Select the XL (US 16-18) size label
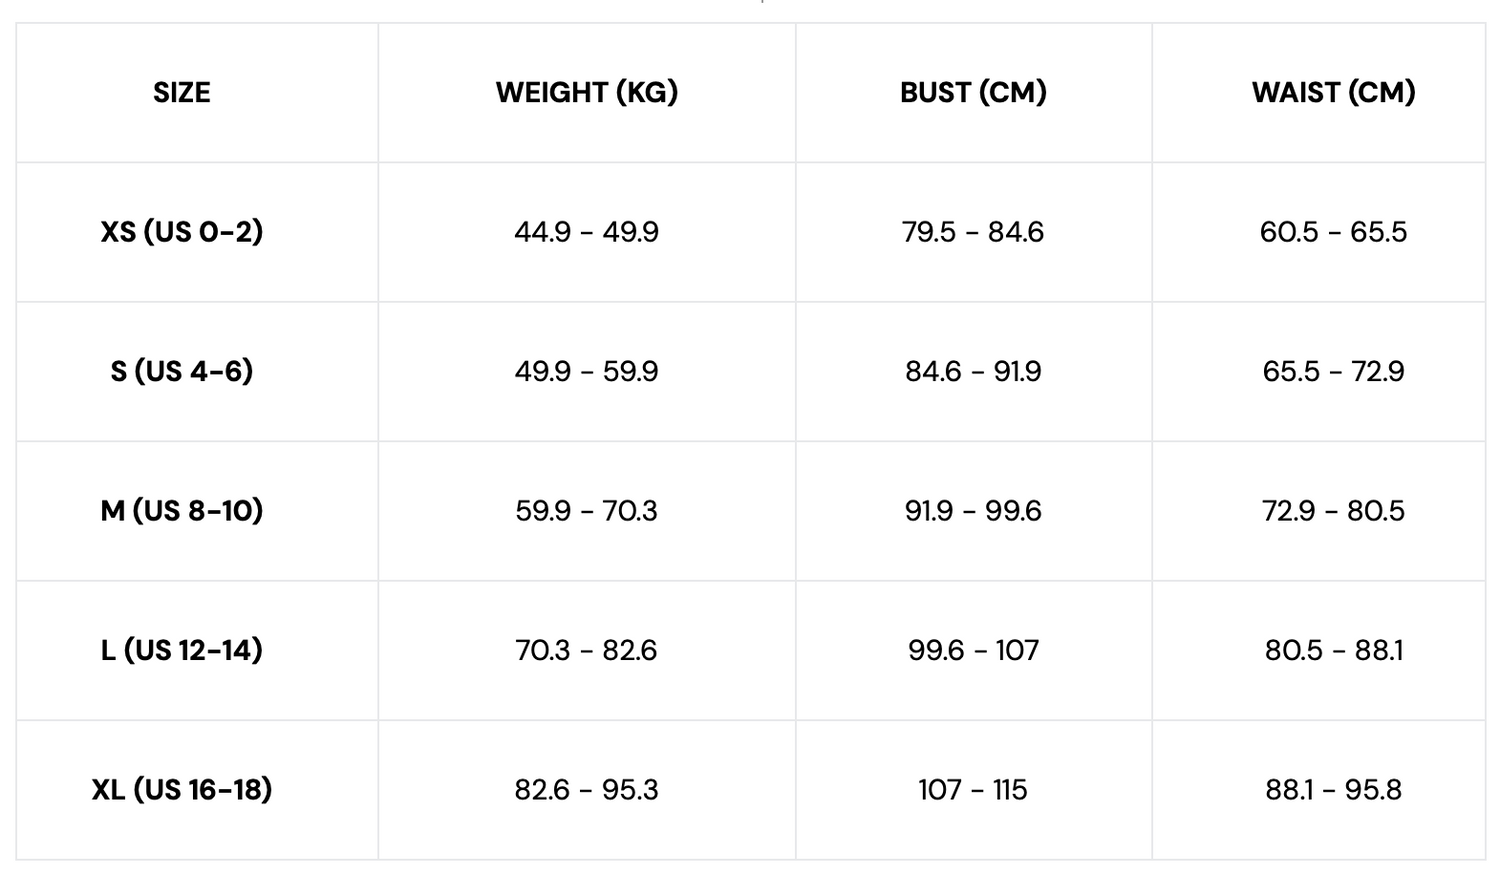Viewport: 1500px width, 896px height. (x=181, y=790)
